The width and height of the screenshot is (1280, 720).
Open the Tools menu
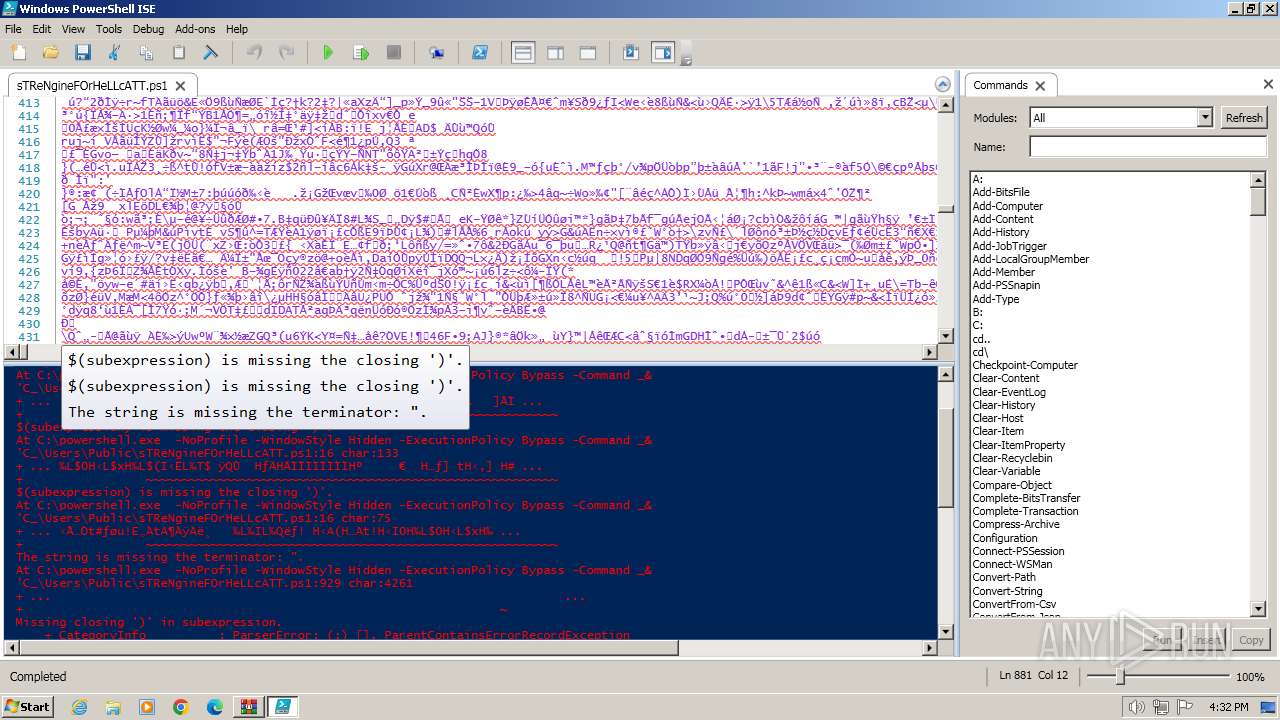coord(109,29)
